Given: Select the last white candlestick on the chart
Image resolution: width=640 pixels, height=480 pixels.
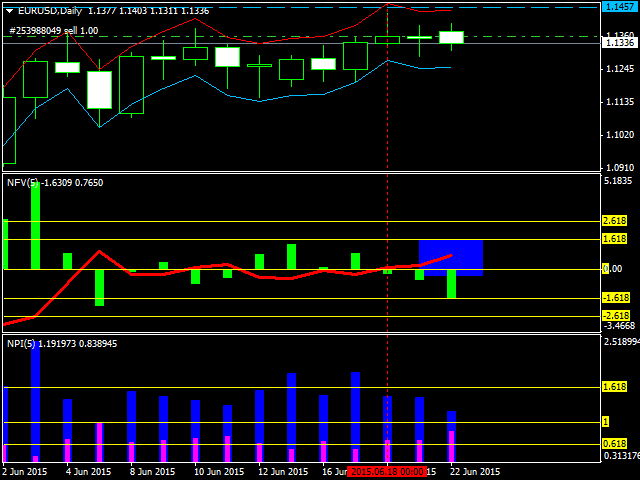Looking at the screenshot, I should (x=451, y=37).
